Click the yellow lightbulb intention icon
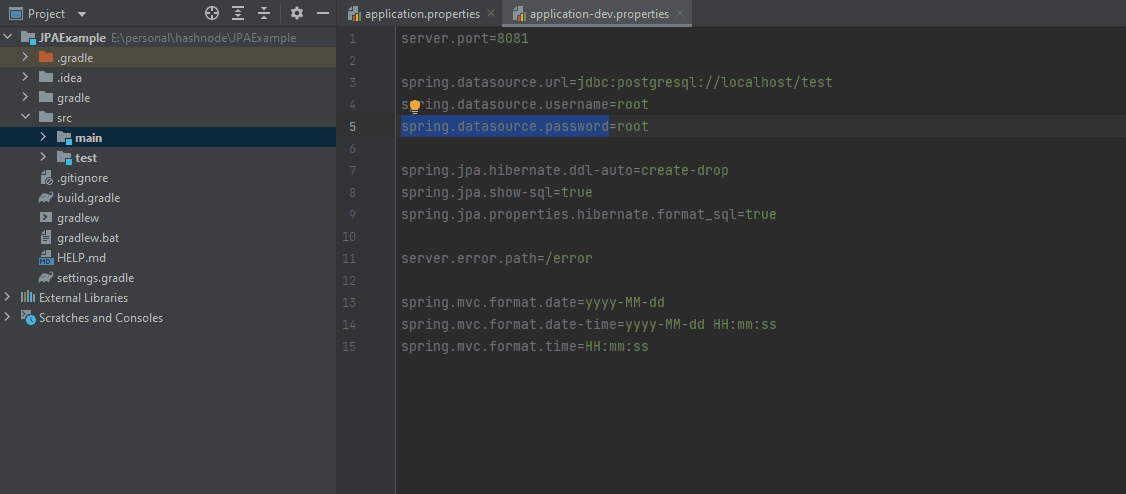This screenshot has height=494, width=1126. (414, 106)
